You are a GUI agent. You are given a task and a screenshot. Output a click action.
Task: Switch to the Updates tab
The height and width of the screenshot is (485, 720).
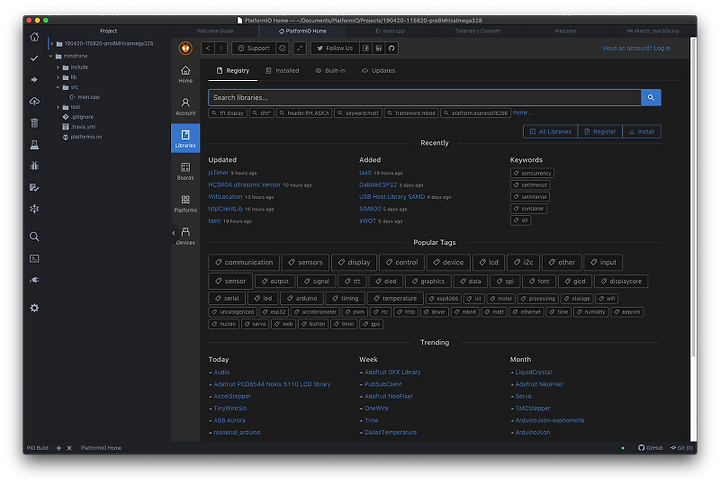coord(378,71)
